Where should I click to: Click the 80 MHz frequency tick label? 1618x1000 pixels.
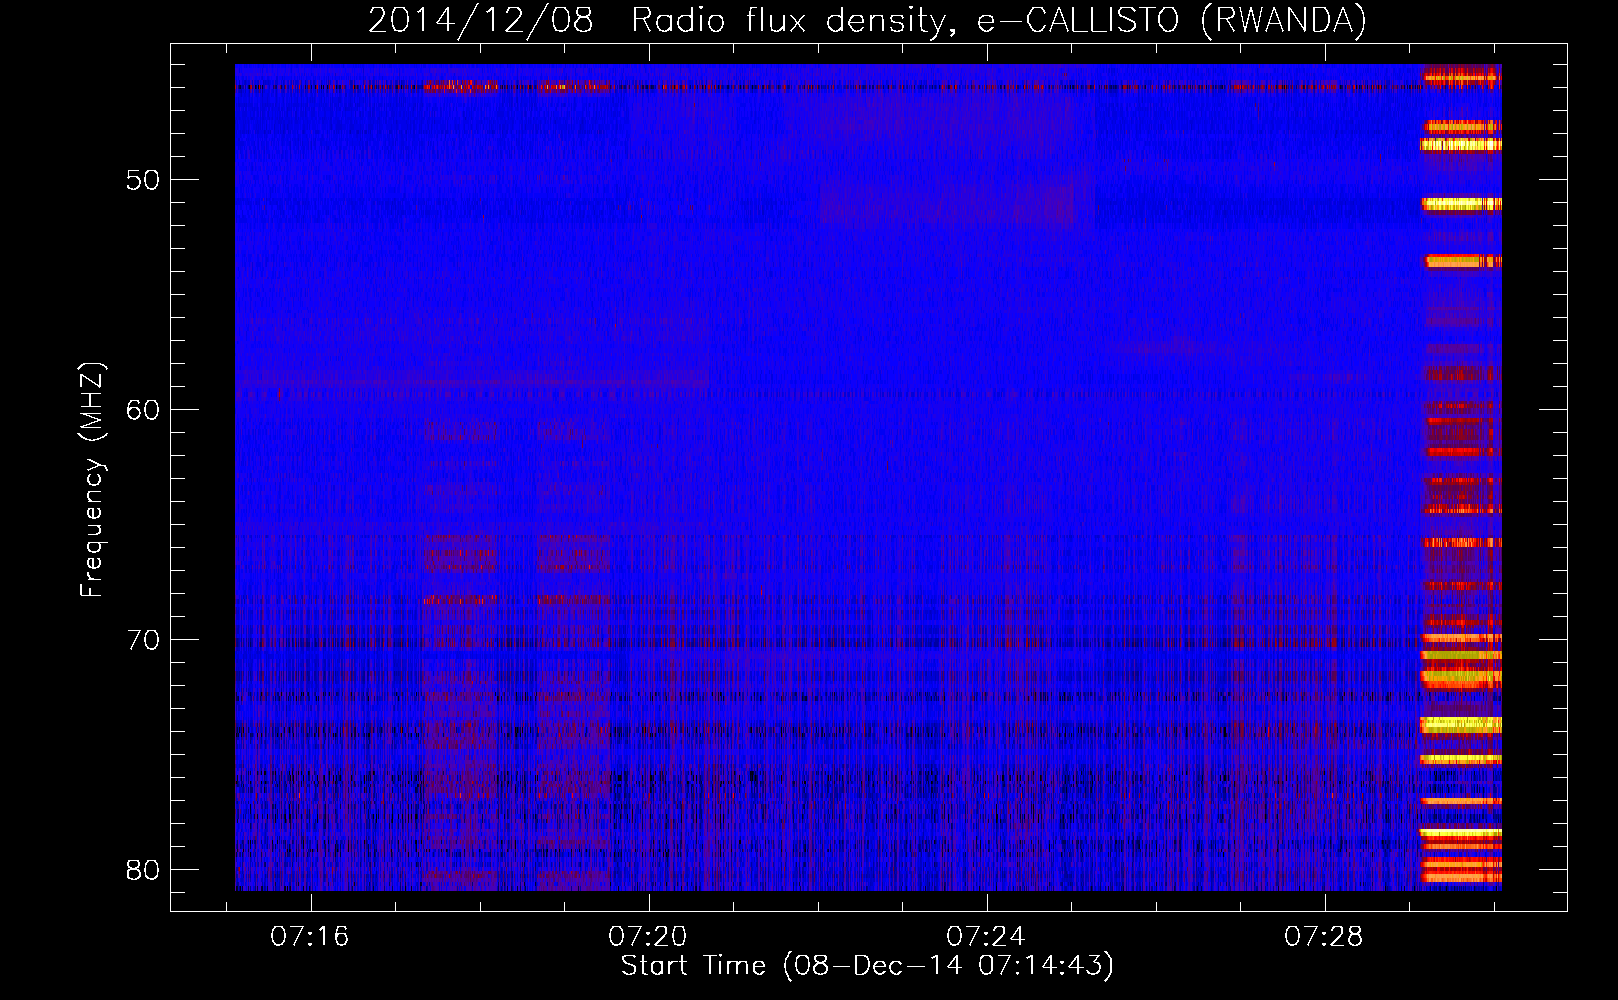143,870
